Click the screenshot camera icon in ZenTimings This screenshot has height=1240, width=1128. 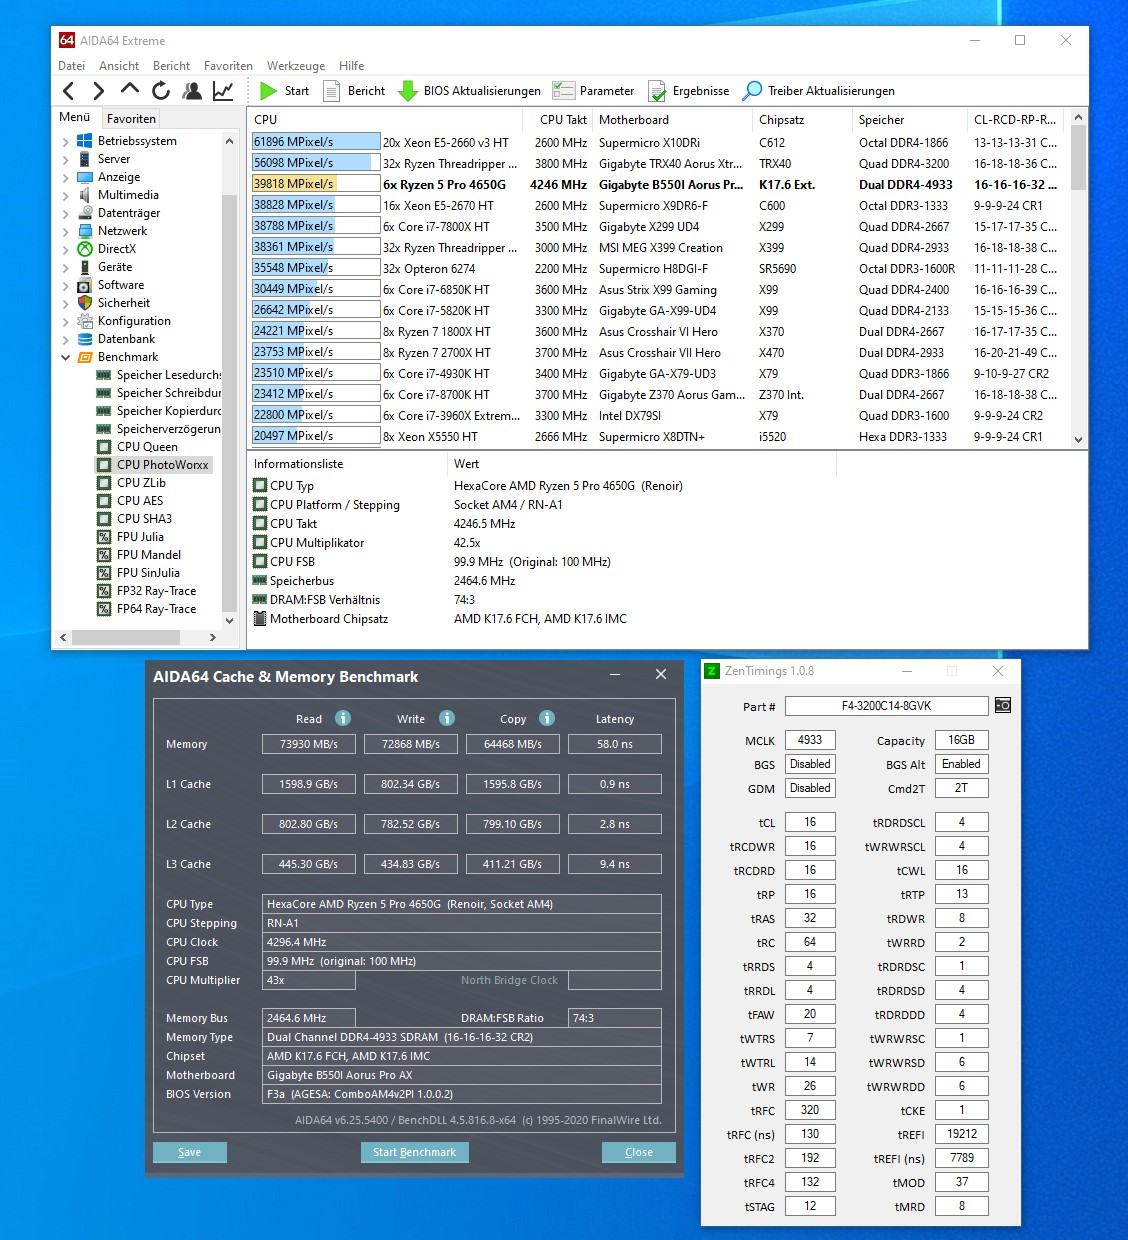click(1003, 706)
